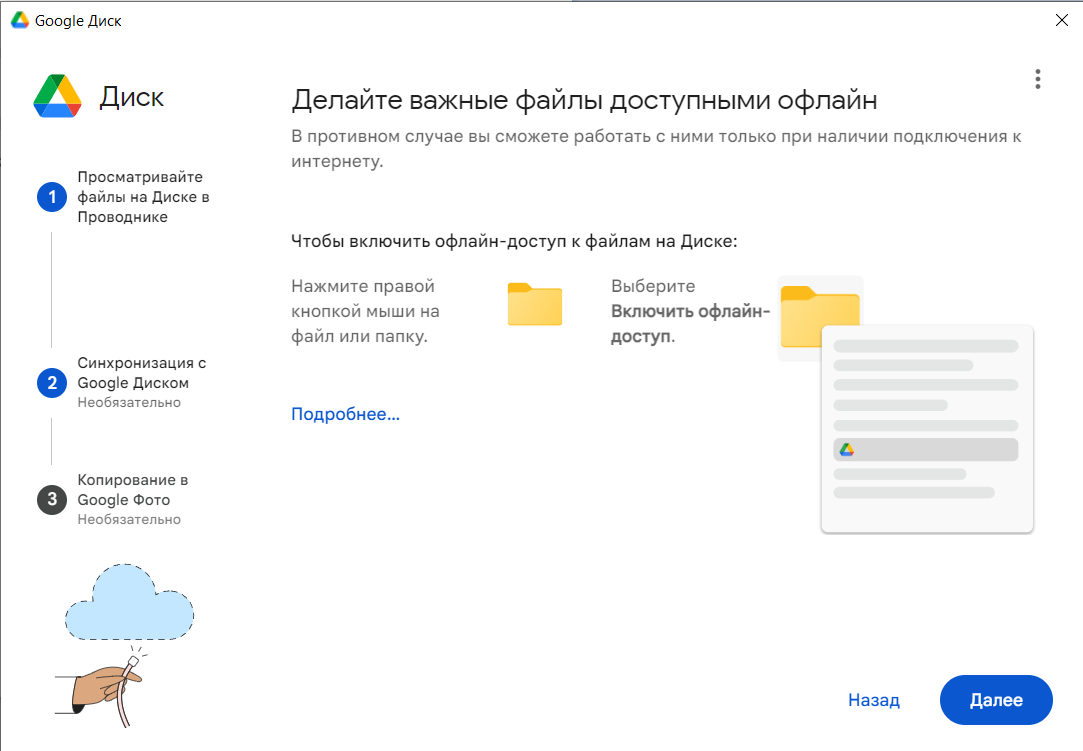Click the Google Drive title bar icon

click(20, 20)
